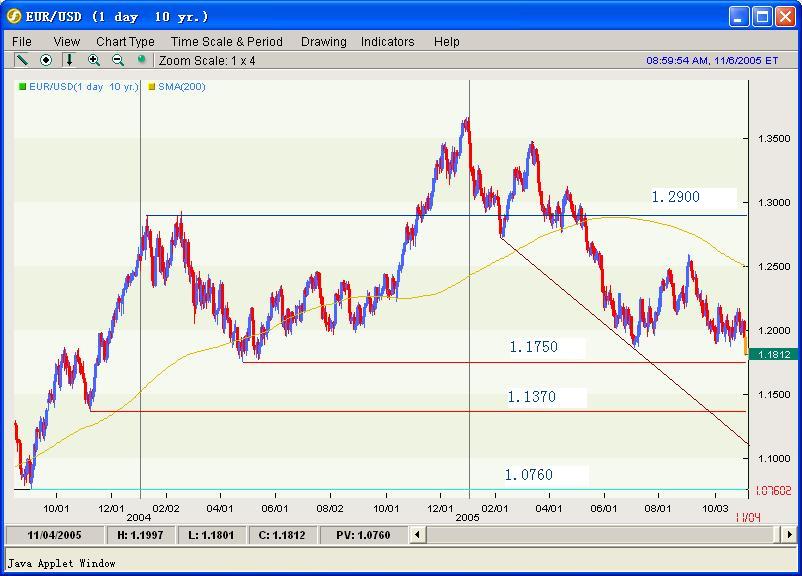Open the View menu
The width and height of the screenshot is (802, 576).
(x=66, y=41)
